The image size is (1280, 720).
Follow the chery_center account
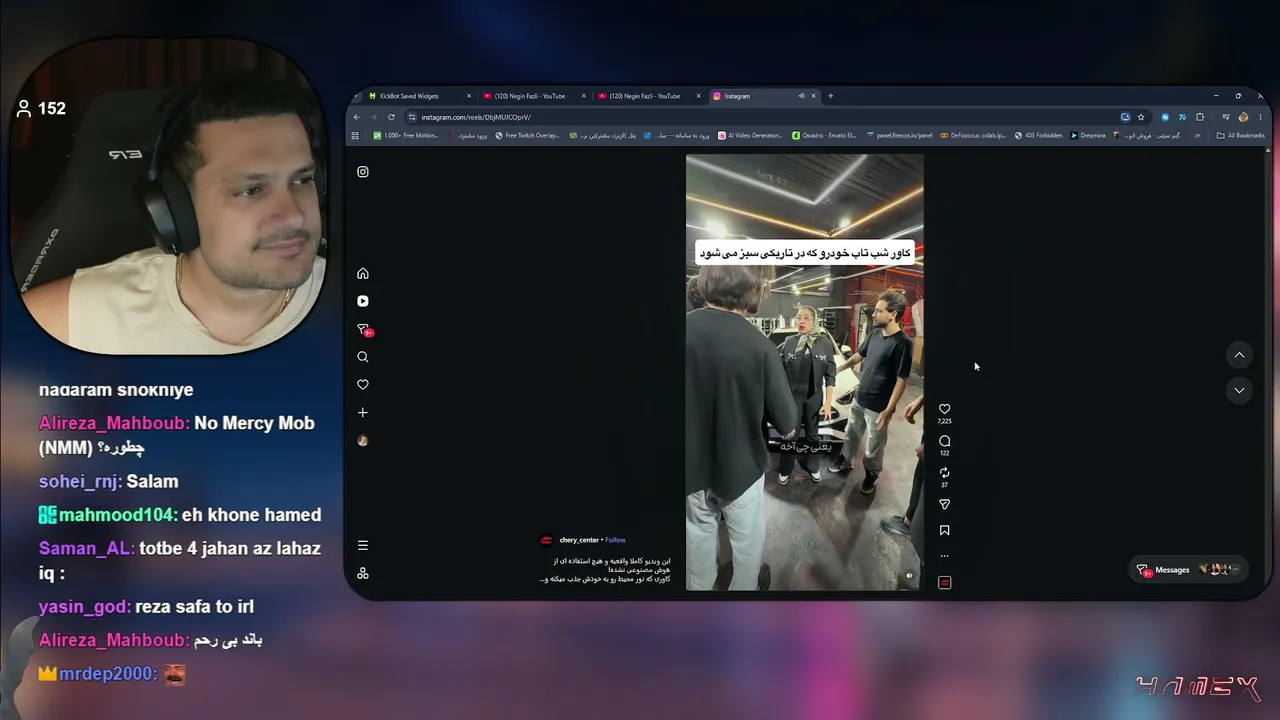[615, 540]
